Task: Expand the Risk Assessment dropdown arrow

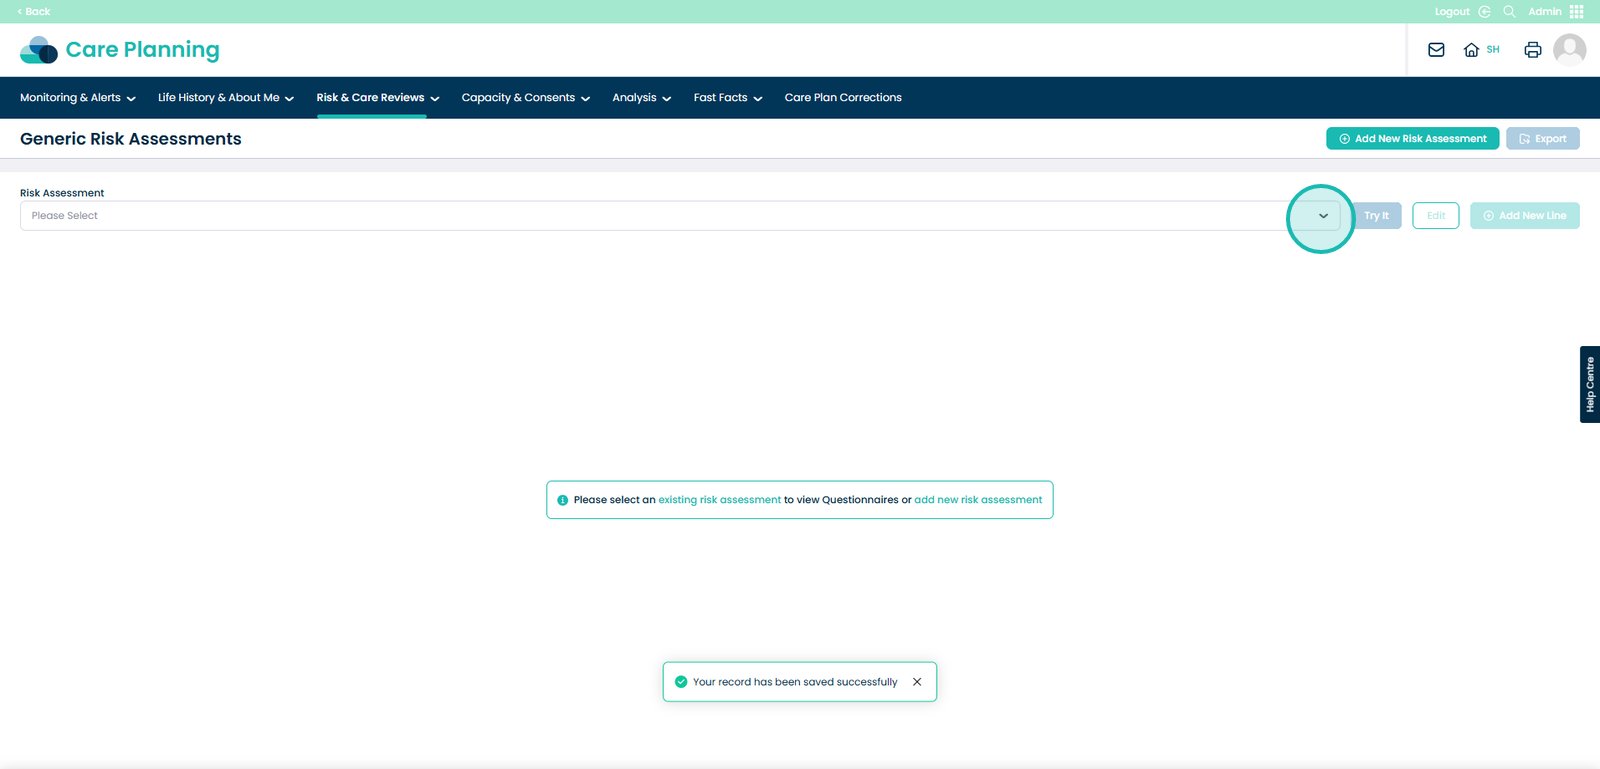Action: (1323, 216)
